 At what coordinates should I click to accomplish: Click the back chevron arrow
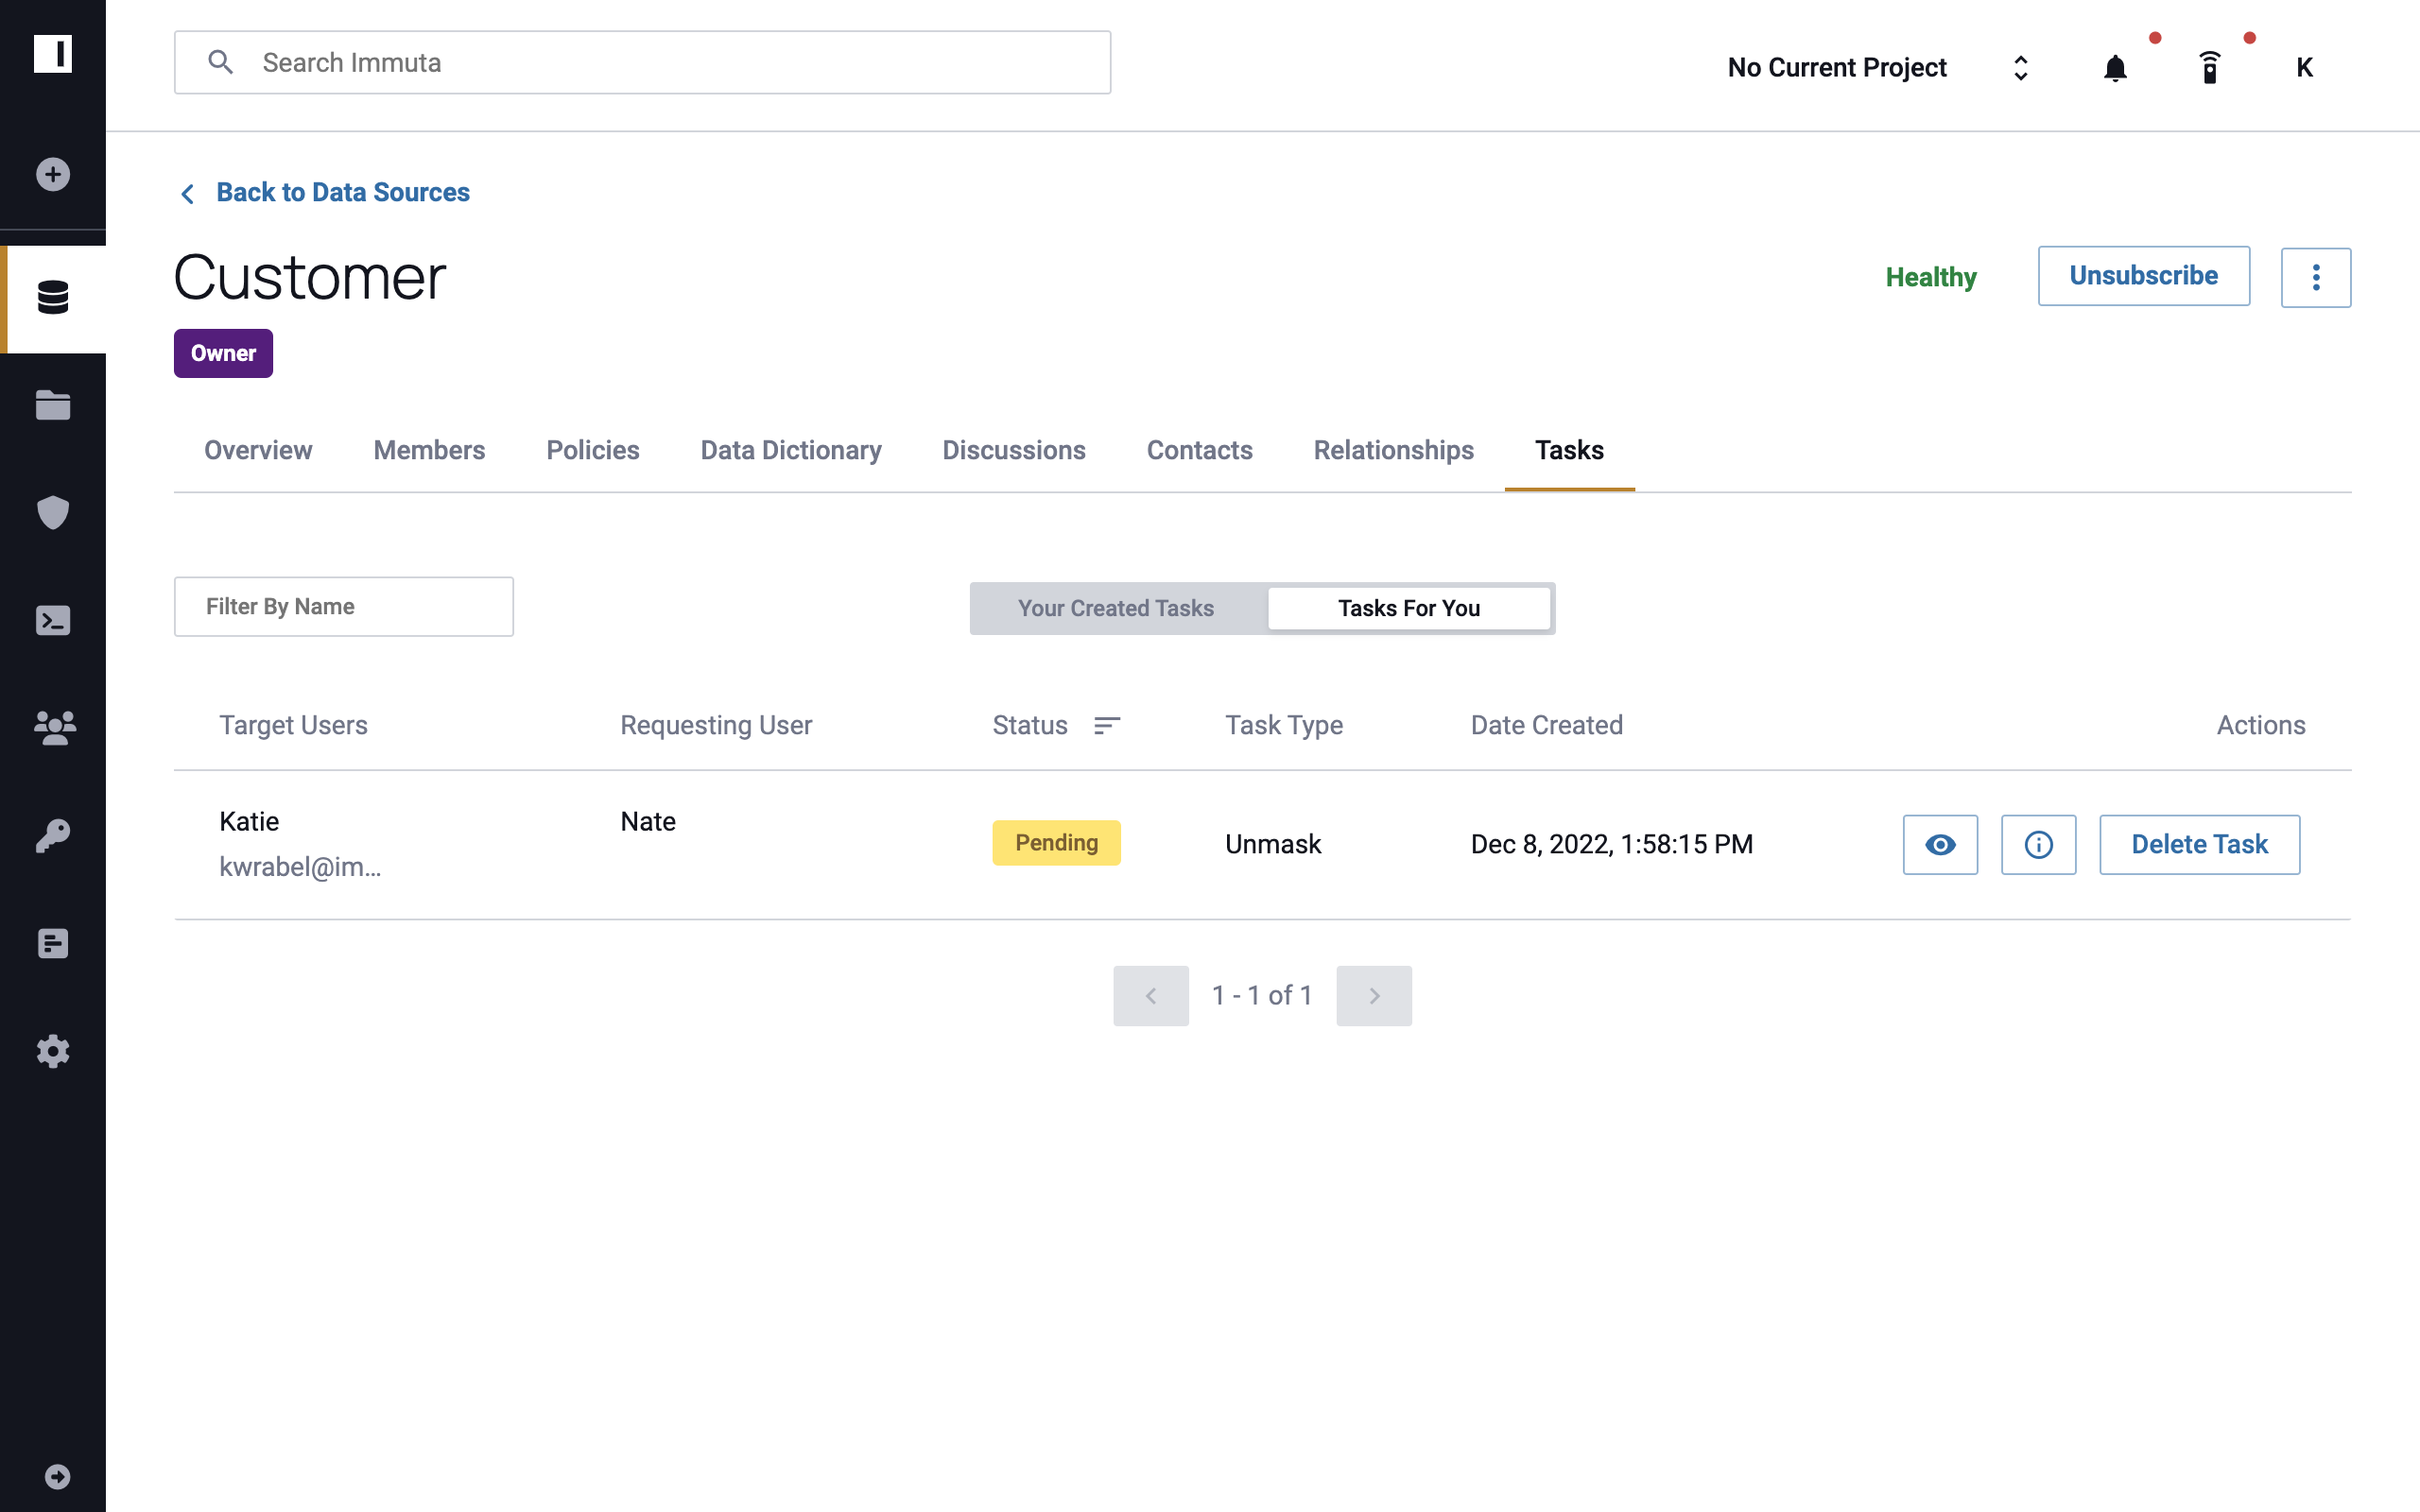click(x=187, y=193)
